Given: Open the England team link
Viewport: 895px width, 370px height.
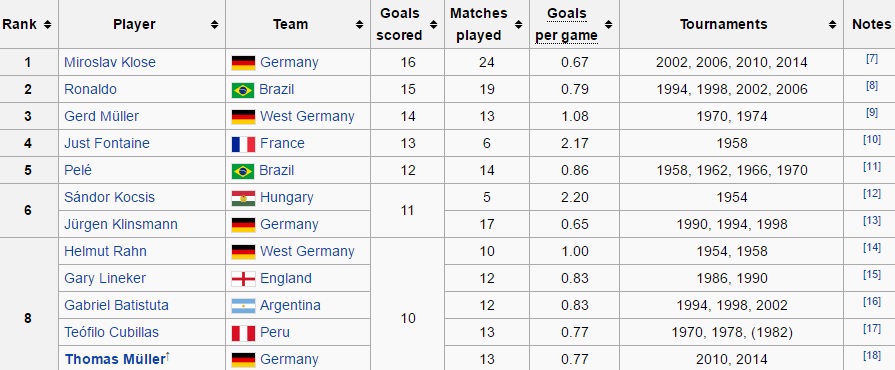Looking at the screenshot, I should click(x=286, y=279).
